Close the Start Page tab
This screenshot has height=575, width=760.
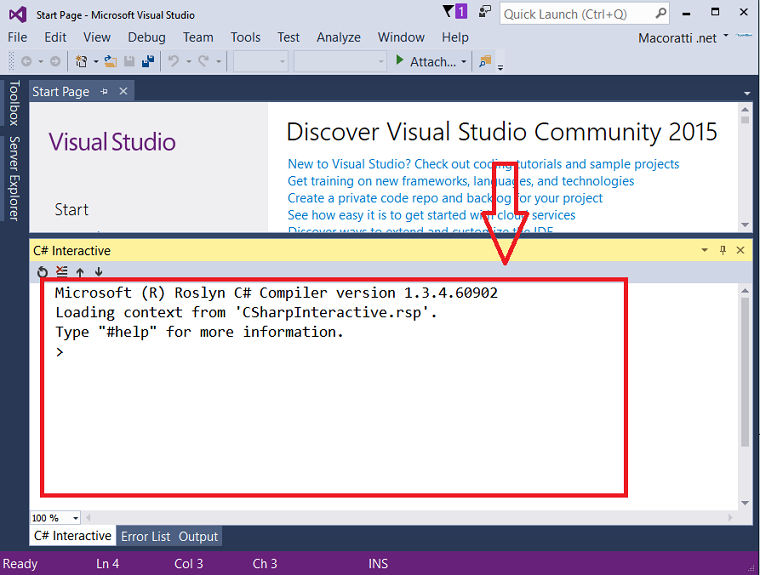124,91
